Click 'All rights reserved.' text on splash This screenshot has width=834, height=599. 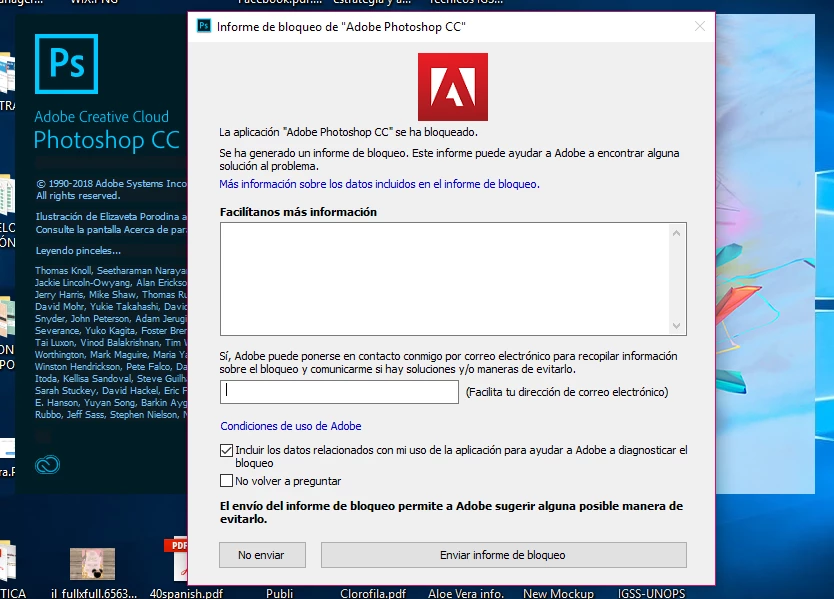pos(78,196)
